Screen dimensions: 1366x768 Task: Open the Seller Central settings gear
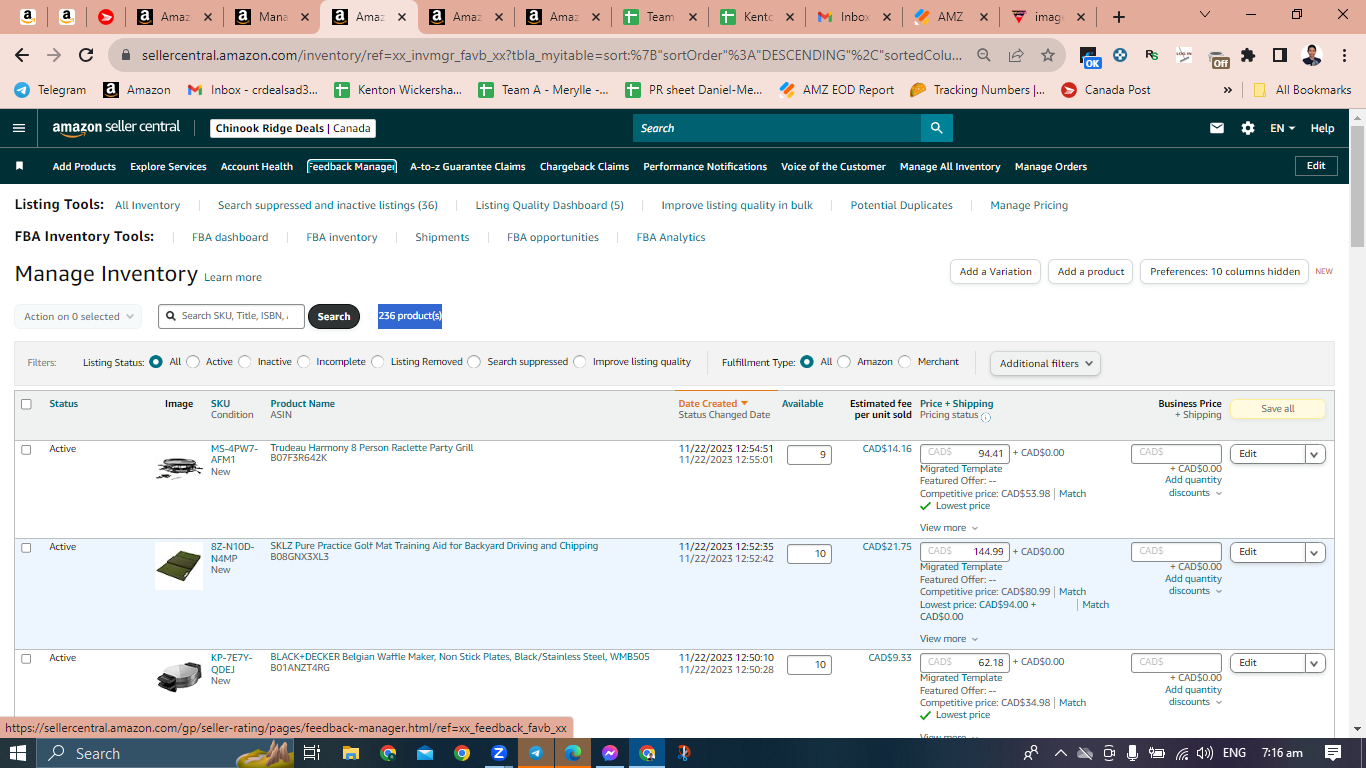(x=1248, y=128)
